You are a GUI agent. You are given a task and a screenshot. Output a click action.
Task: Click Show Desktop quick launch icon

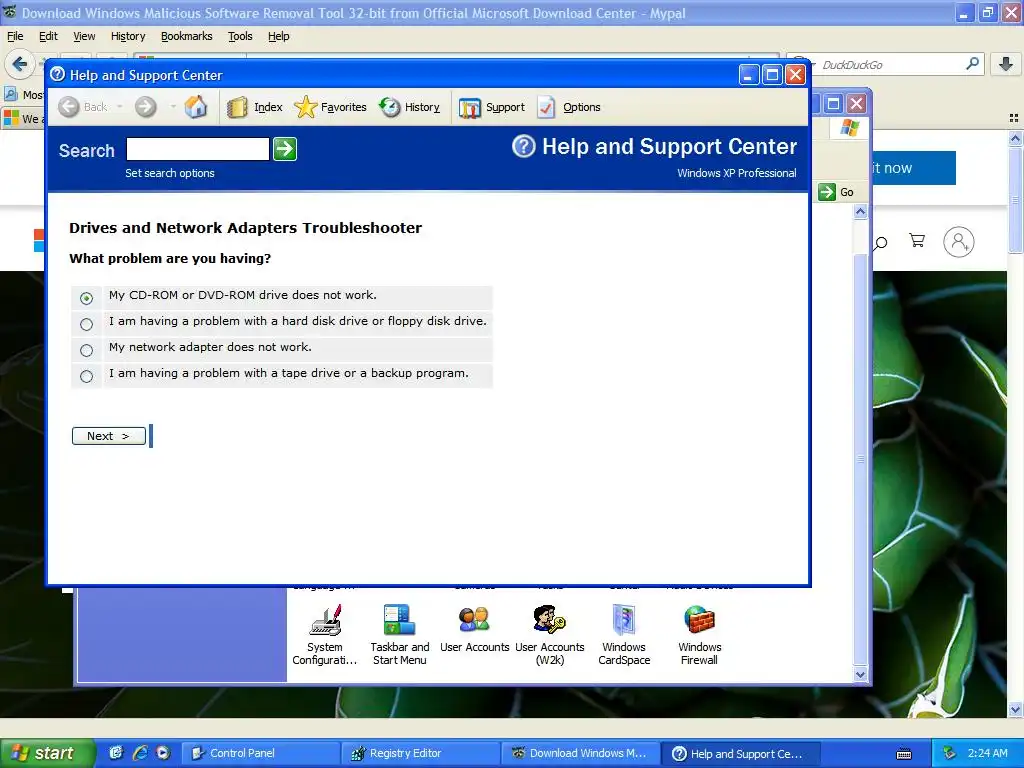point(116,753)
